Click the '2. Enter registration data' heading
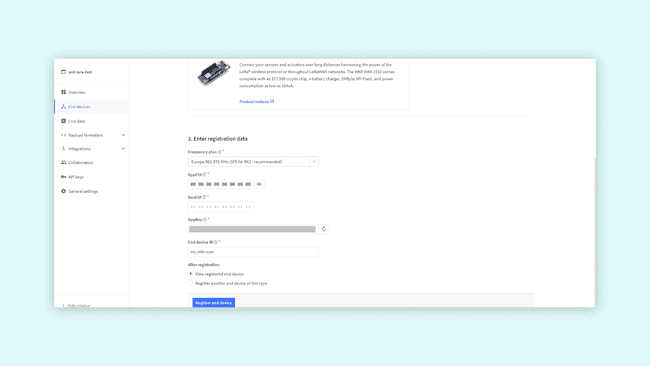This screenshot has height=366, width=650. pyautogui.click(x=218, y=139)
